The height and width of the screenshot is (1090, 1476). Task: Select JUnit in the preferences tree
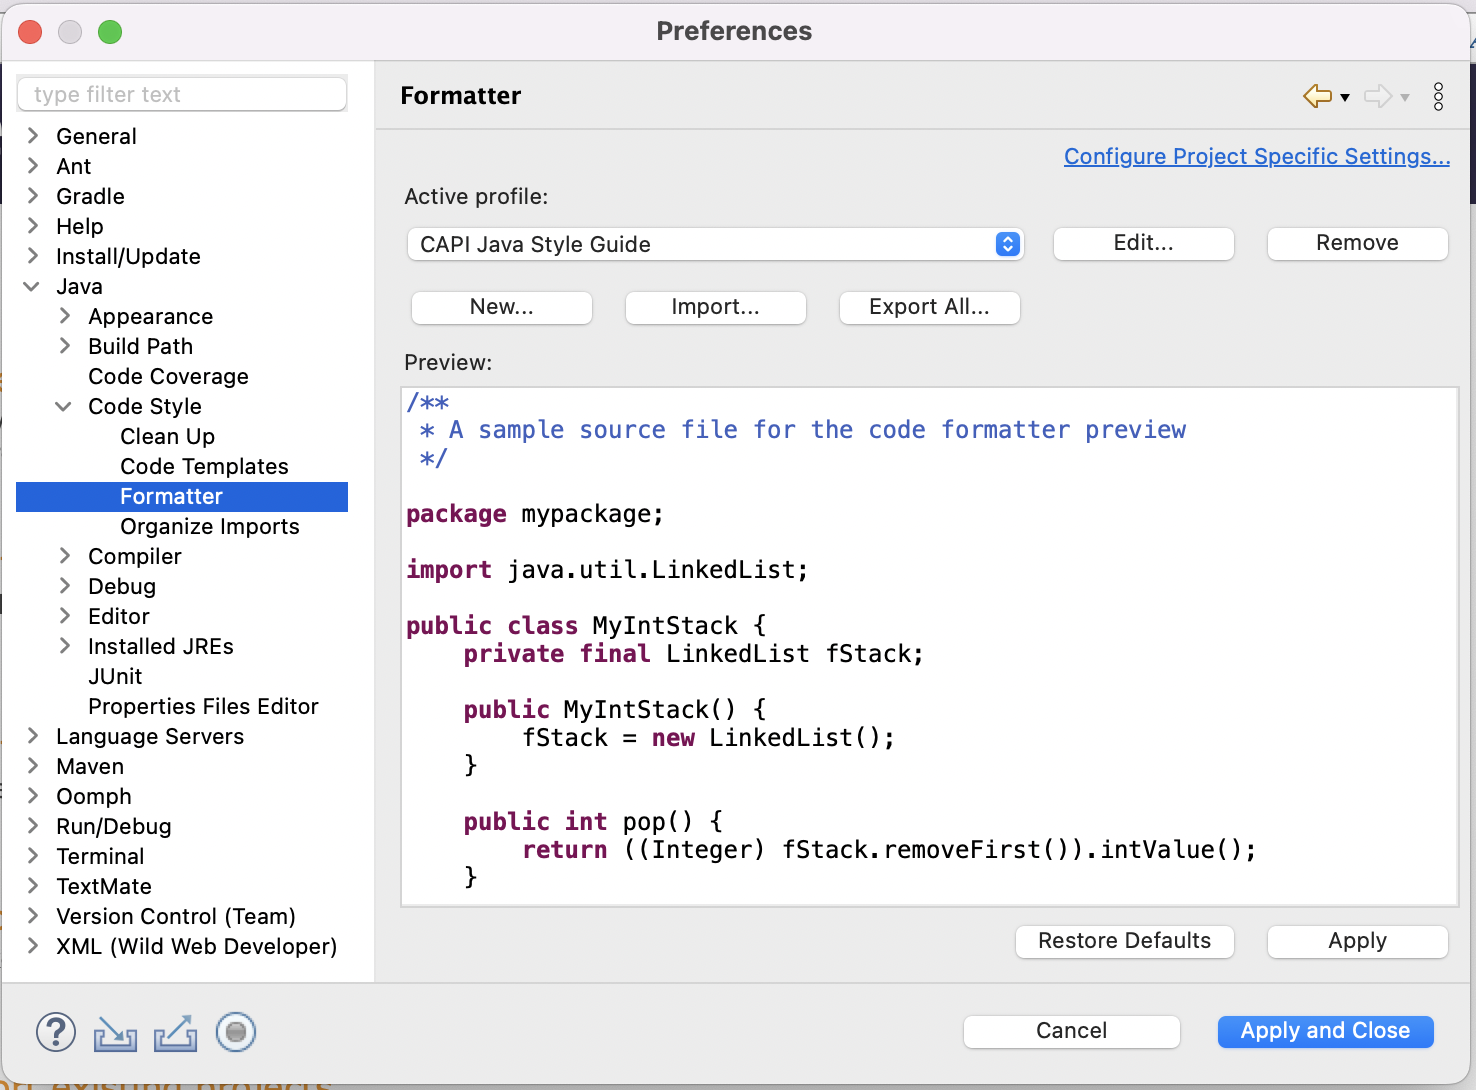(115, 676)
